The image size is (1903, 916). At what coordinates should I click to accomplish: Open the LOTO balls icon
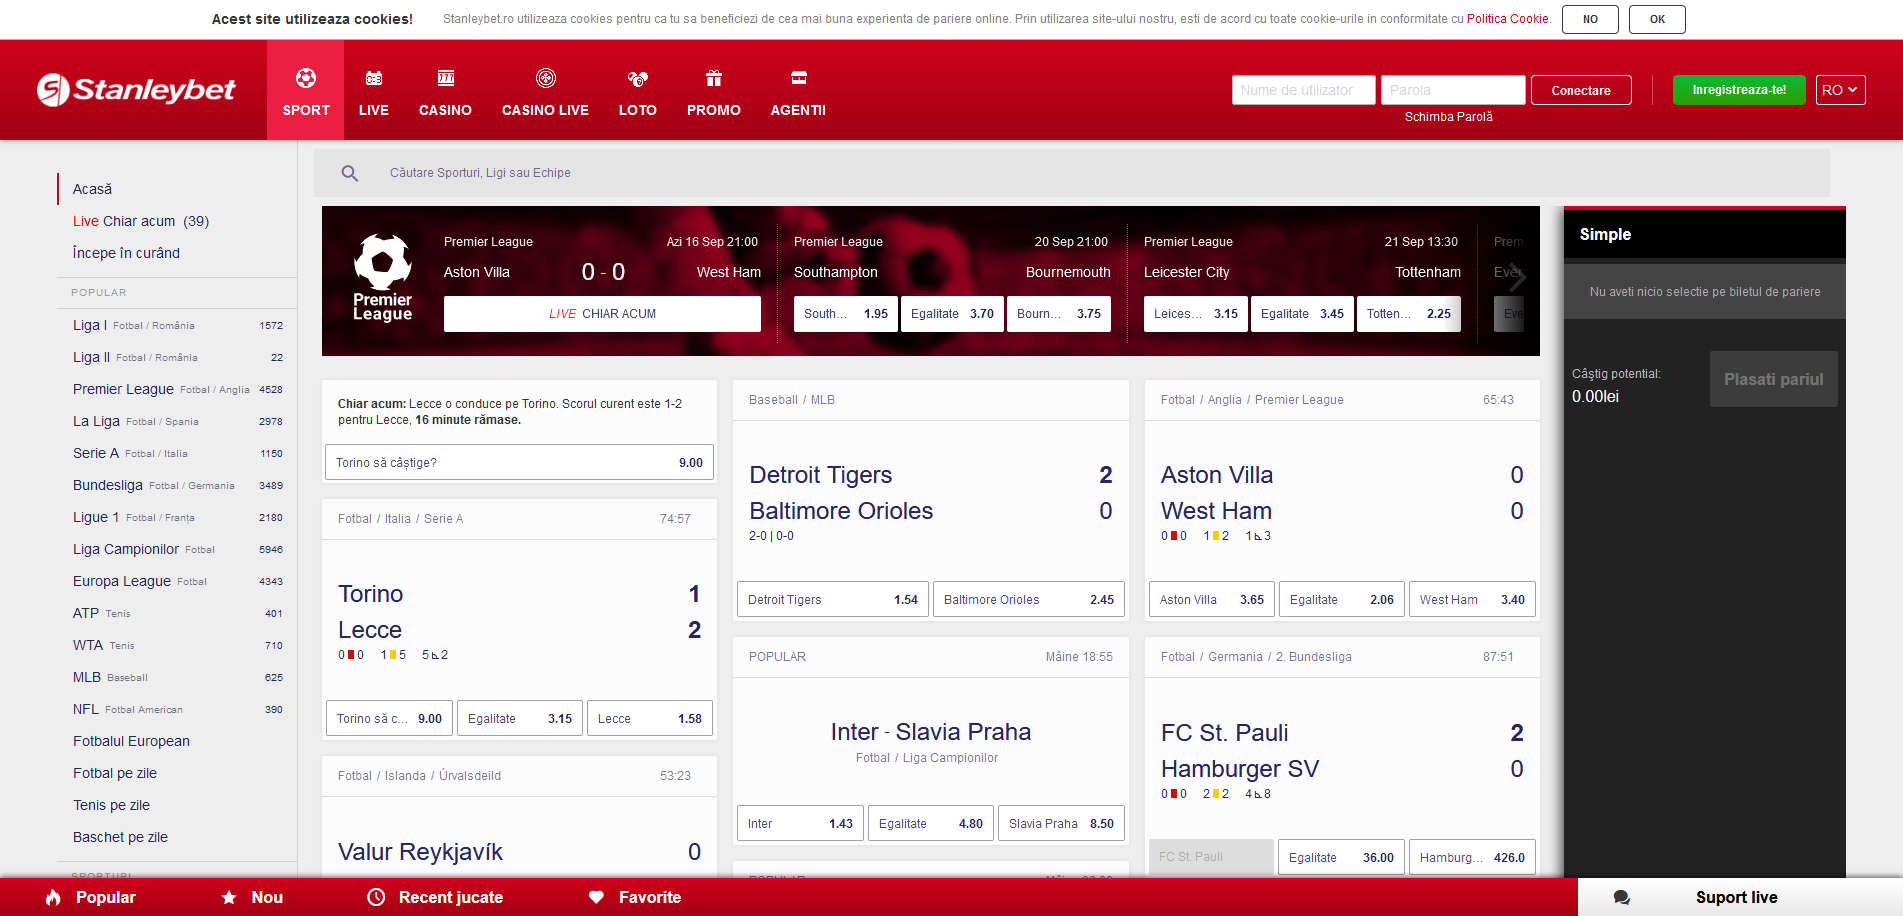(x=638, y=78)
